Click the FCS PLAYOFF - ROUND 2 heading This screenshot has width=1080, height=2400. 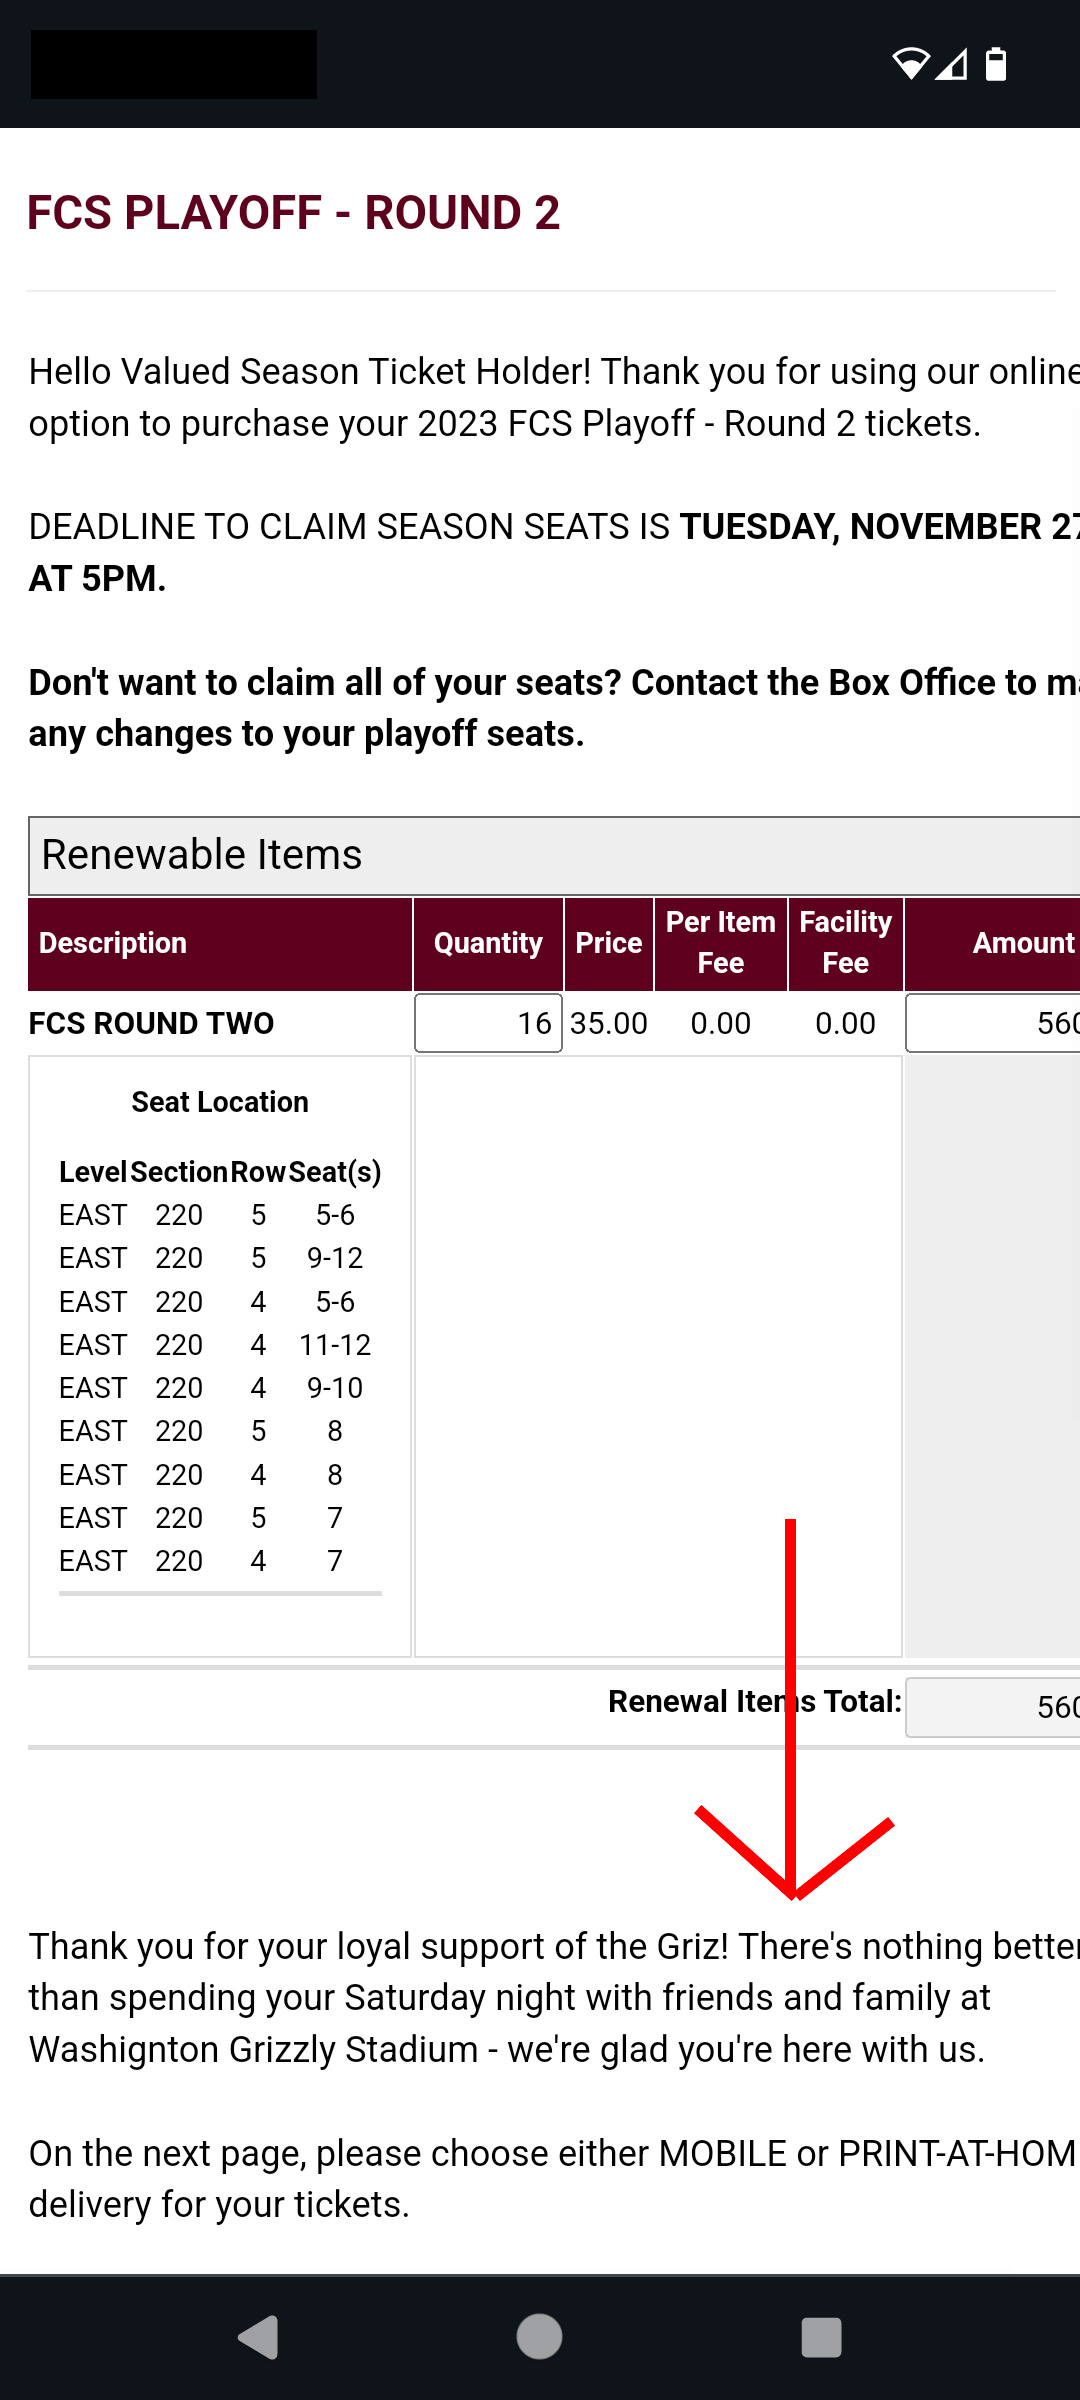pos(293,213)
